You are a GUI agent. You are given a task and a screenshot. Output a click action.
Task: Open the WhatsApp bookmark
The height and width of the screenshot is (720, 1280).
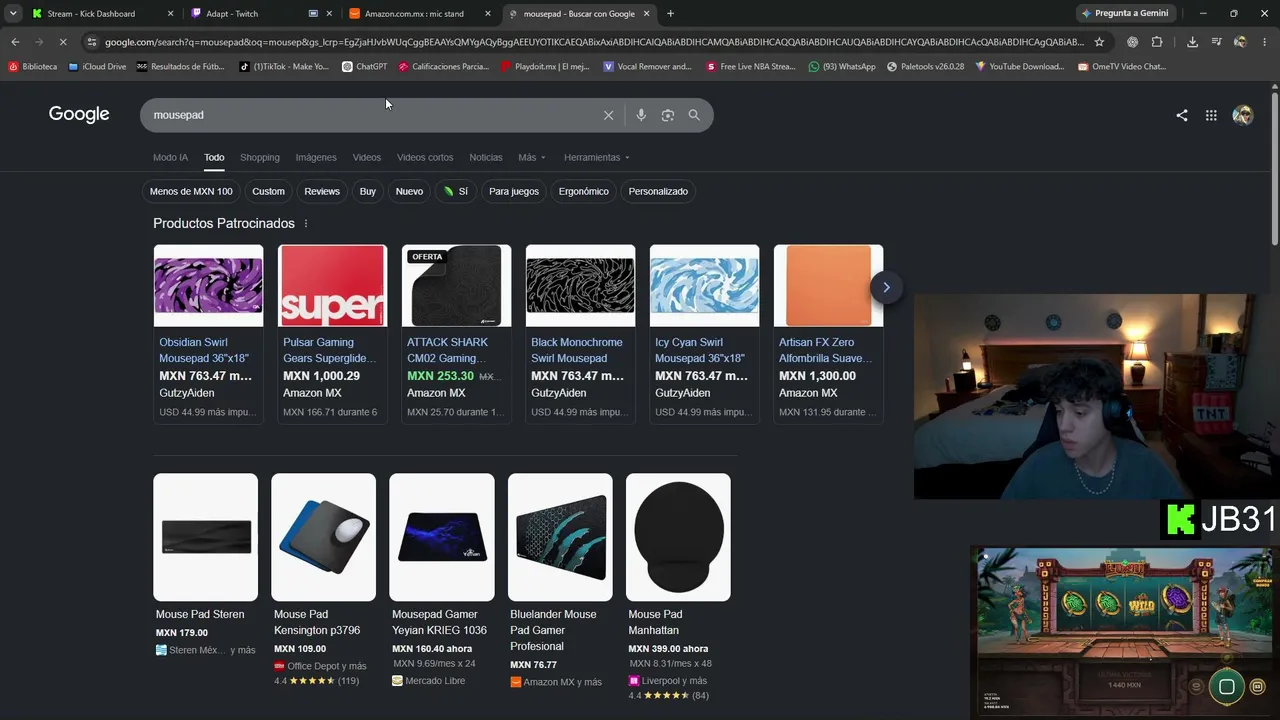tap(842, 67)
